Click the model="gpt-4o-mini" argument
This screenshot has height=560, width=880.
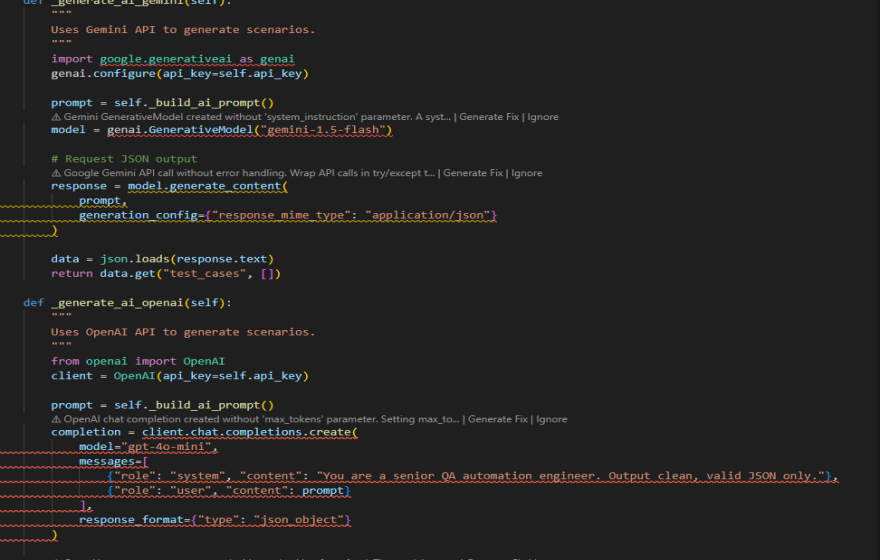[x=148, y=447]
